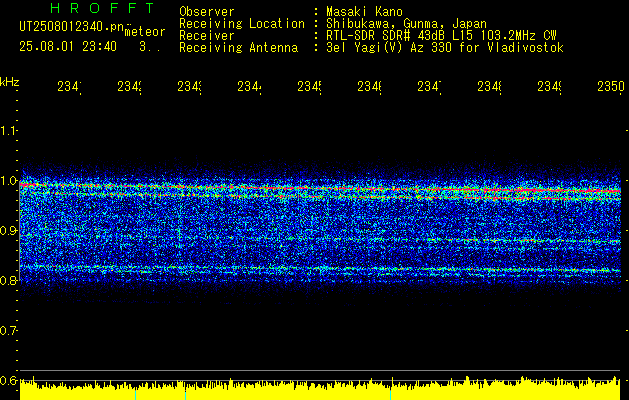This screenshot has width=629, height=400.
Task: Select the location text Shibukawa, Gunma, Japan
Action: point(406,23)
